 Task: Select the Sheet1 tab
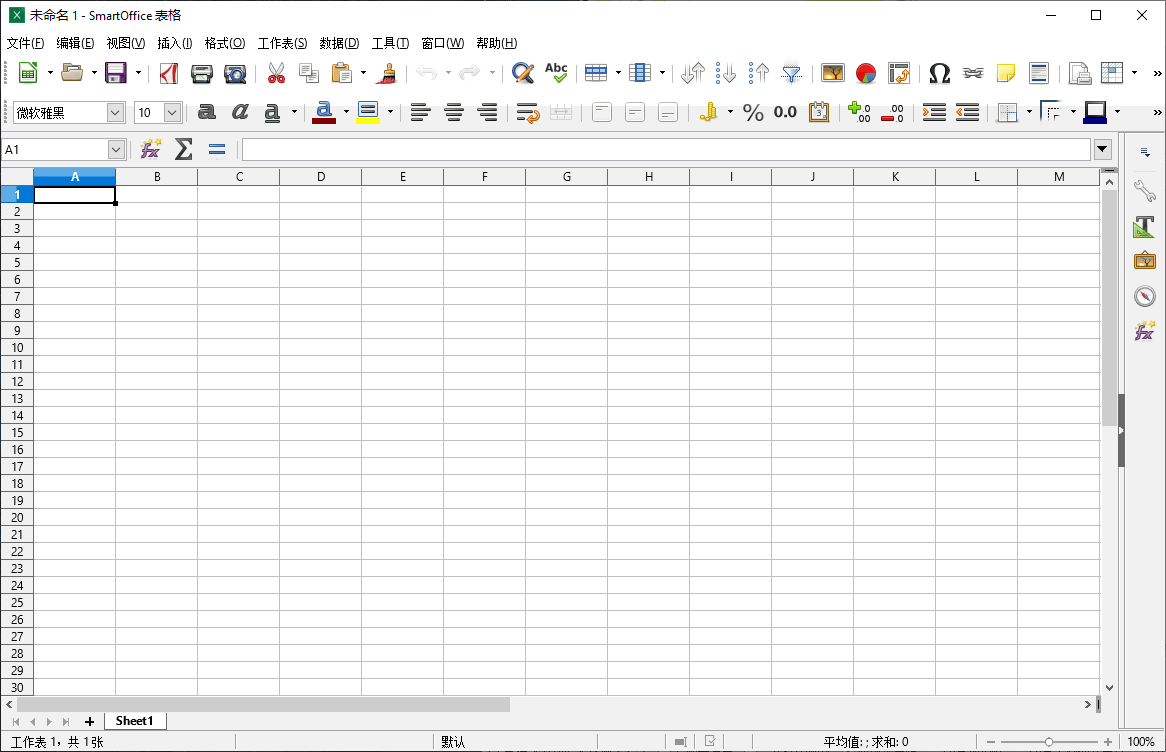pos(135,721)
